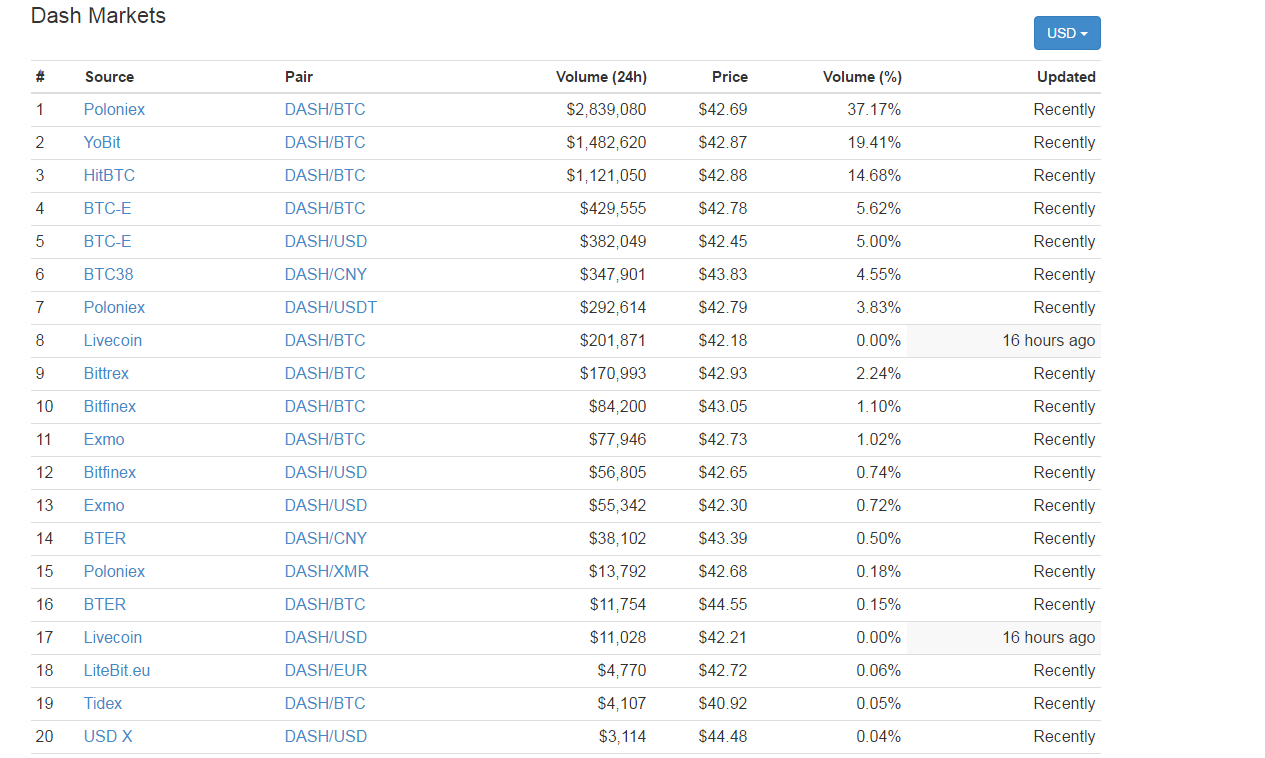The image size is (1265, 758).
Task: Select the 37.17% volume share cell
Action: (x=874, y=109)
